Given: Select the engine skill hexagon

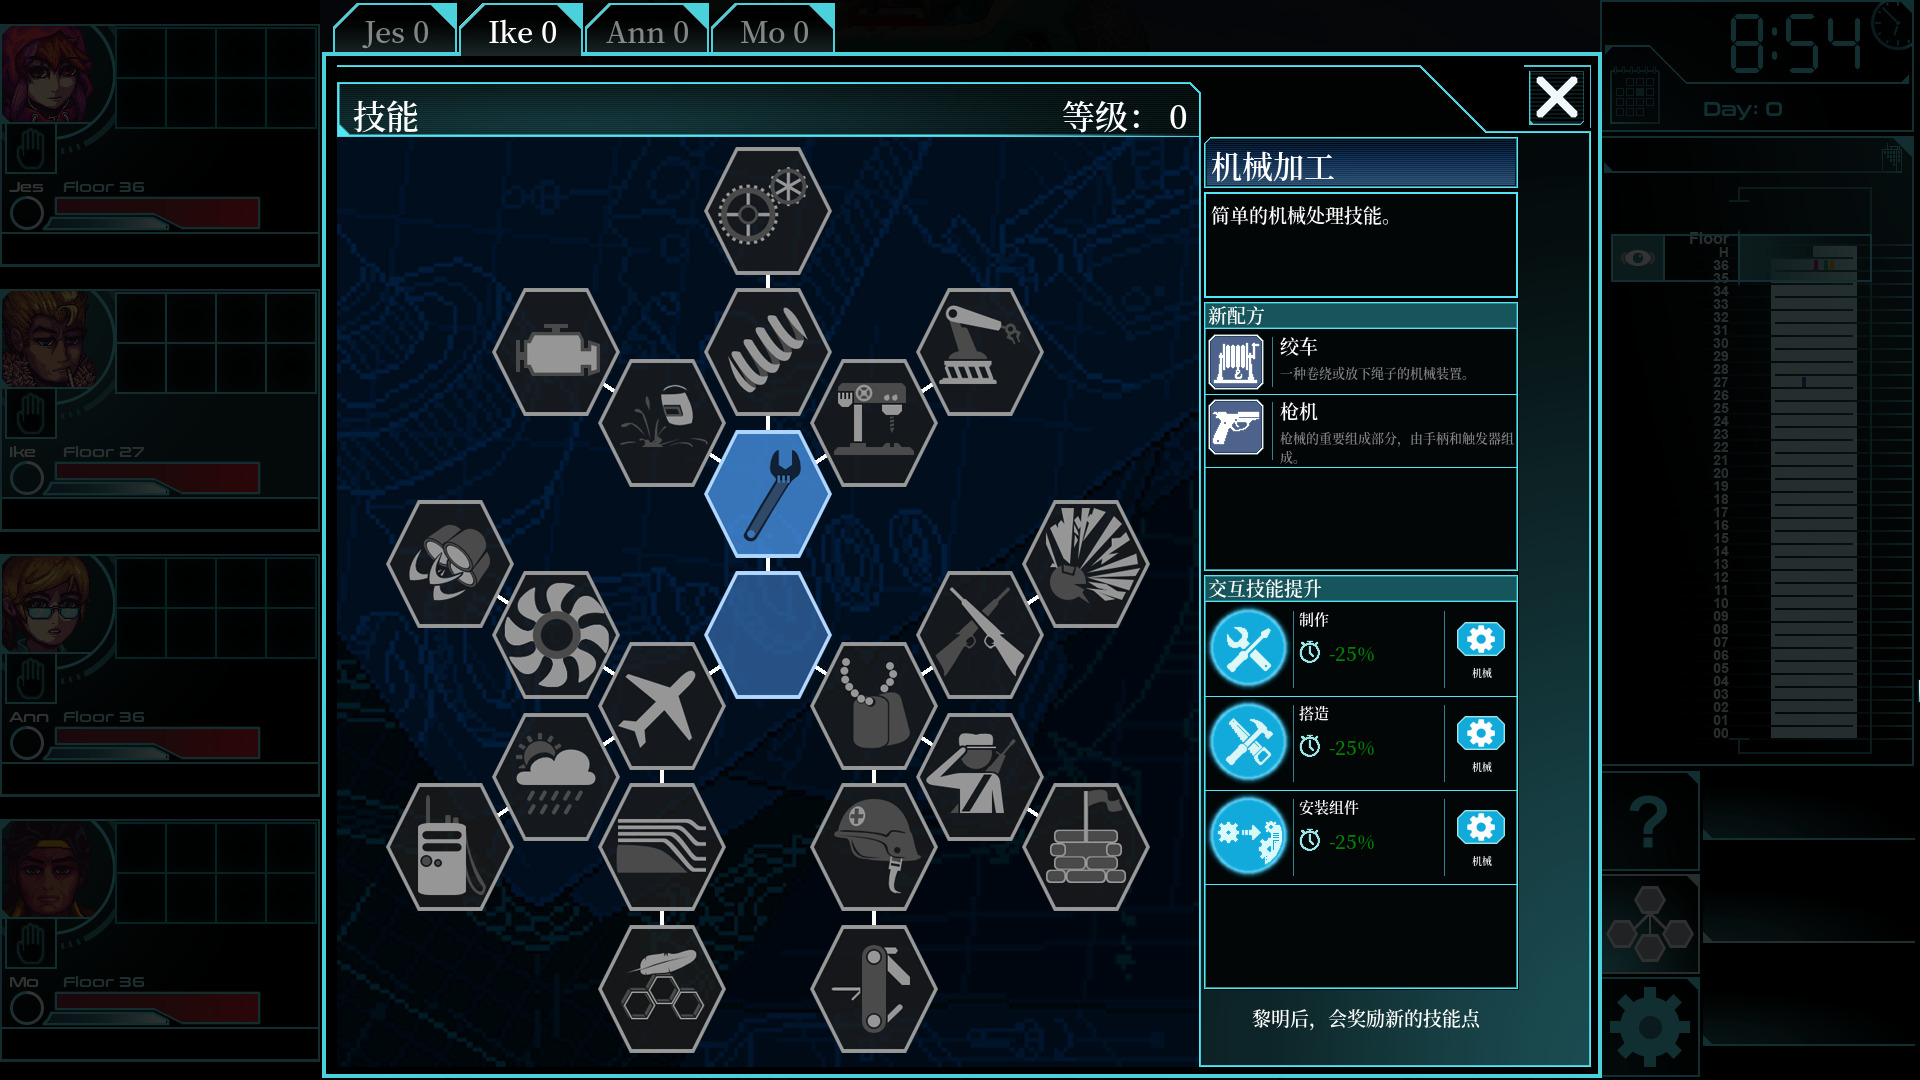Looking at the screenshot, I should pos(555,352).
